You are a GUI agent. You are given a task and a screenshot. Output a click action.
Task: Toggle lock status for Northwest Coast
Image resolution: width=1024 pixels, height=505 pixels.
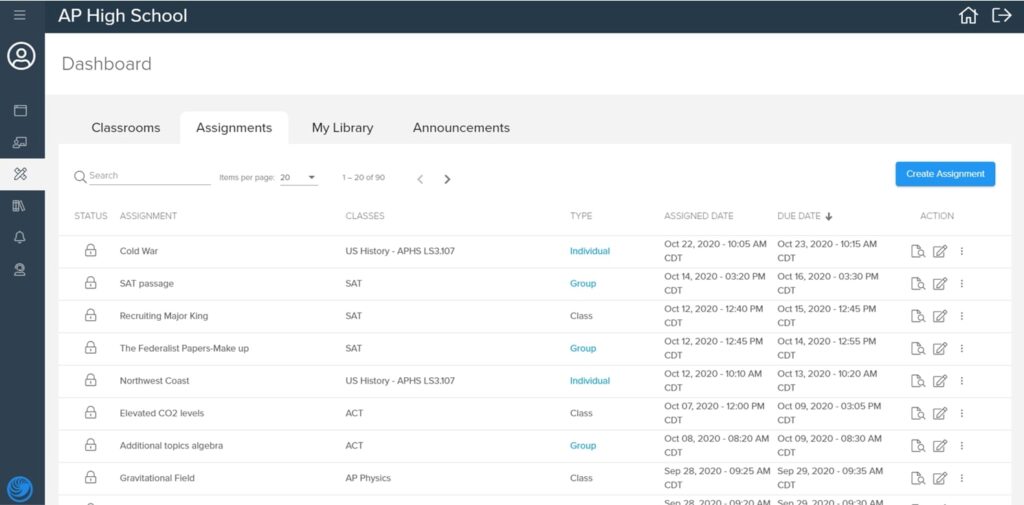(90, 381)
